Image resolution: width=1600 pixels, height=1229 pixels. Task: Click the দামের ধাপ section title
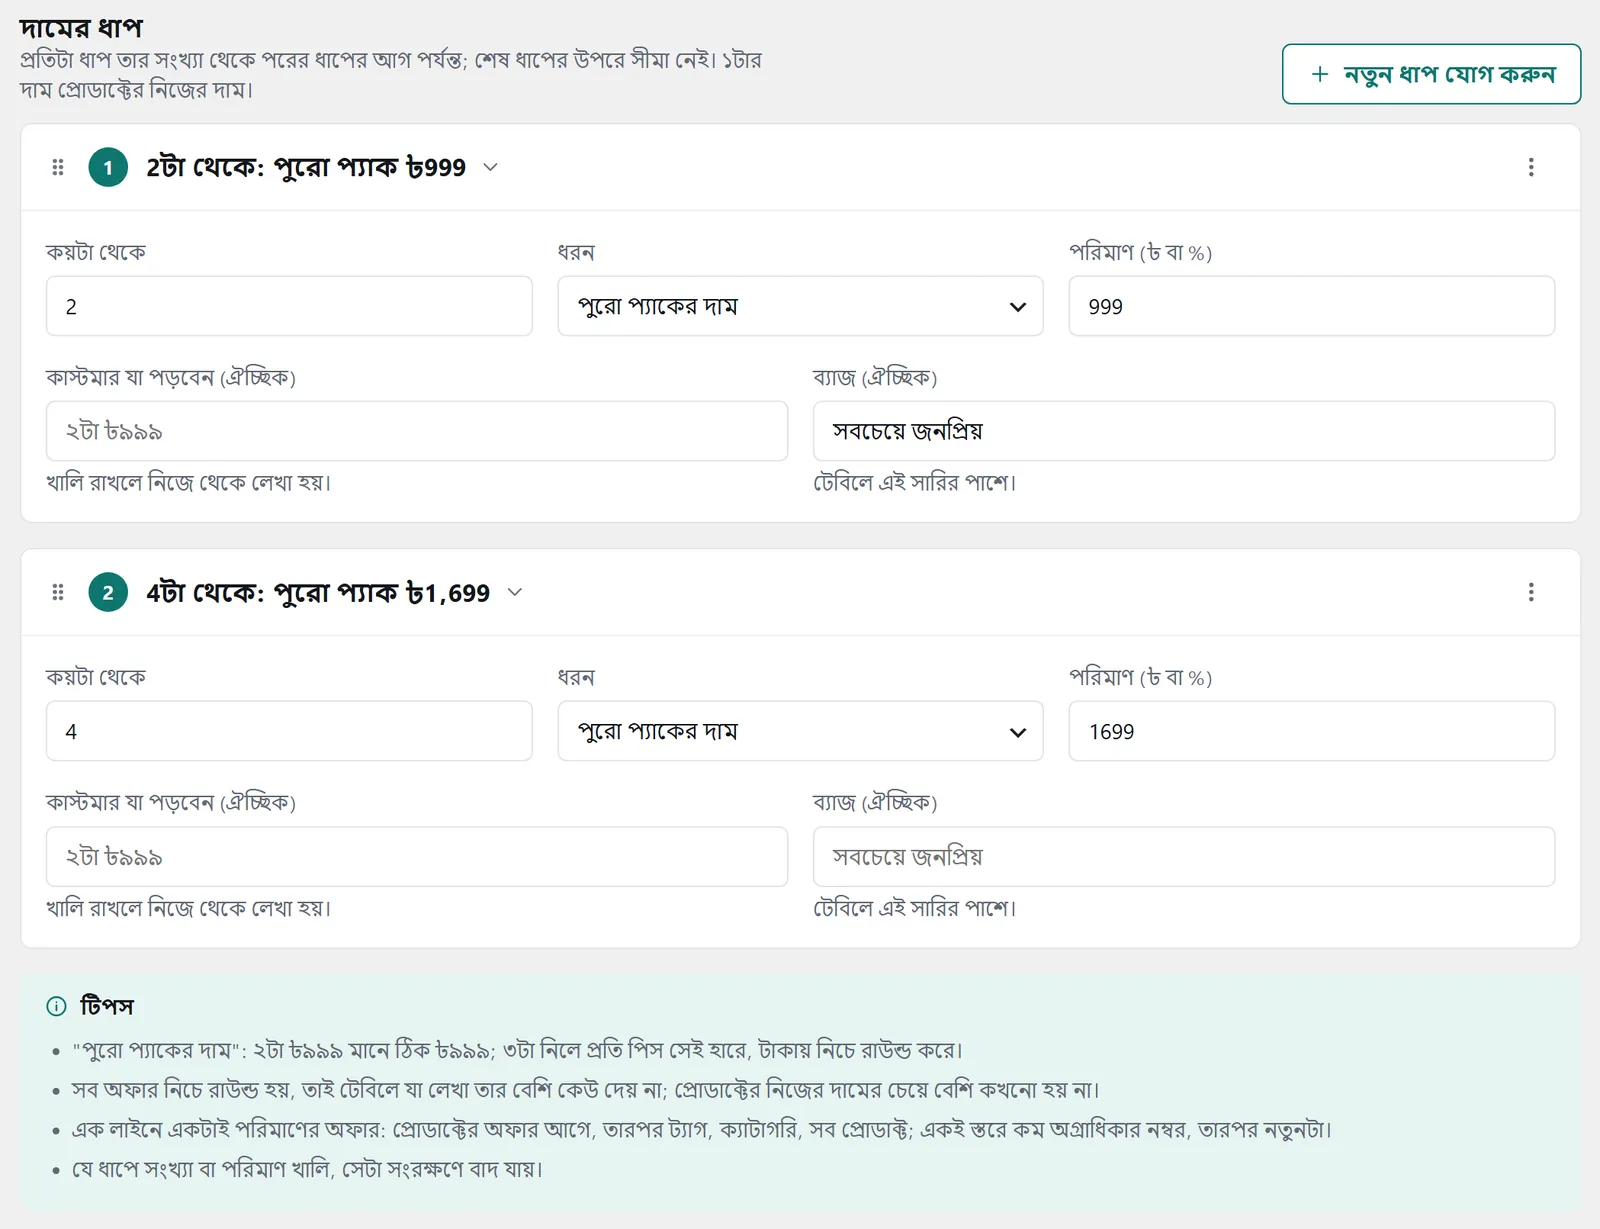[81, 27]
